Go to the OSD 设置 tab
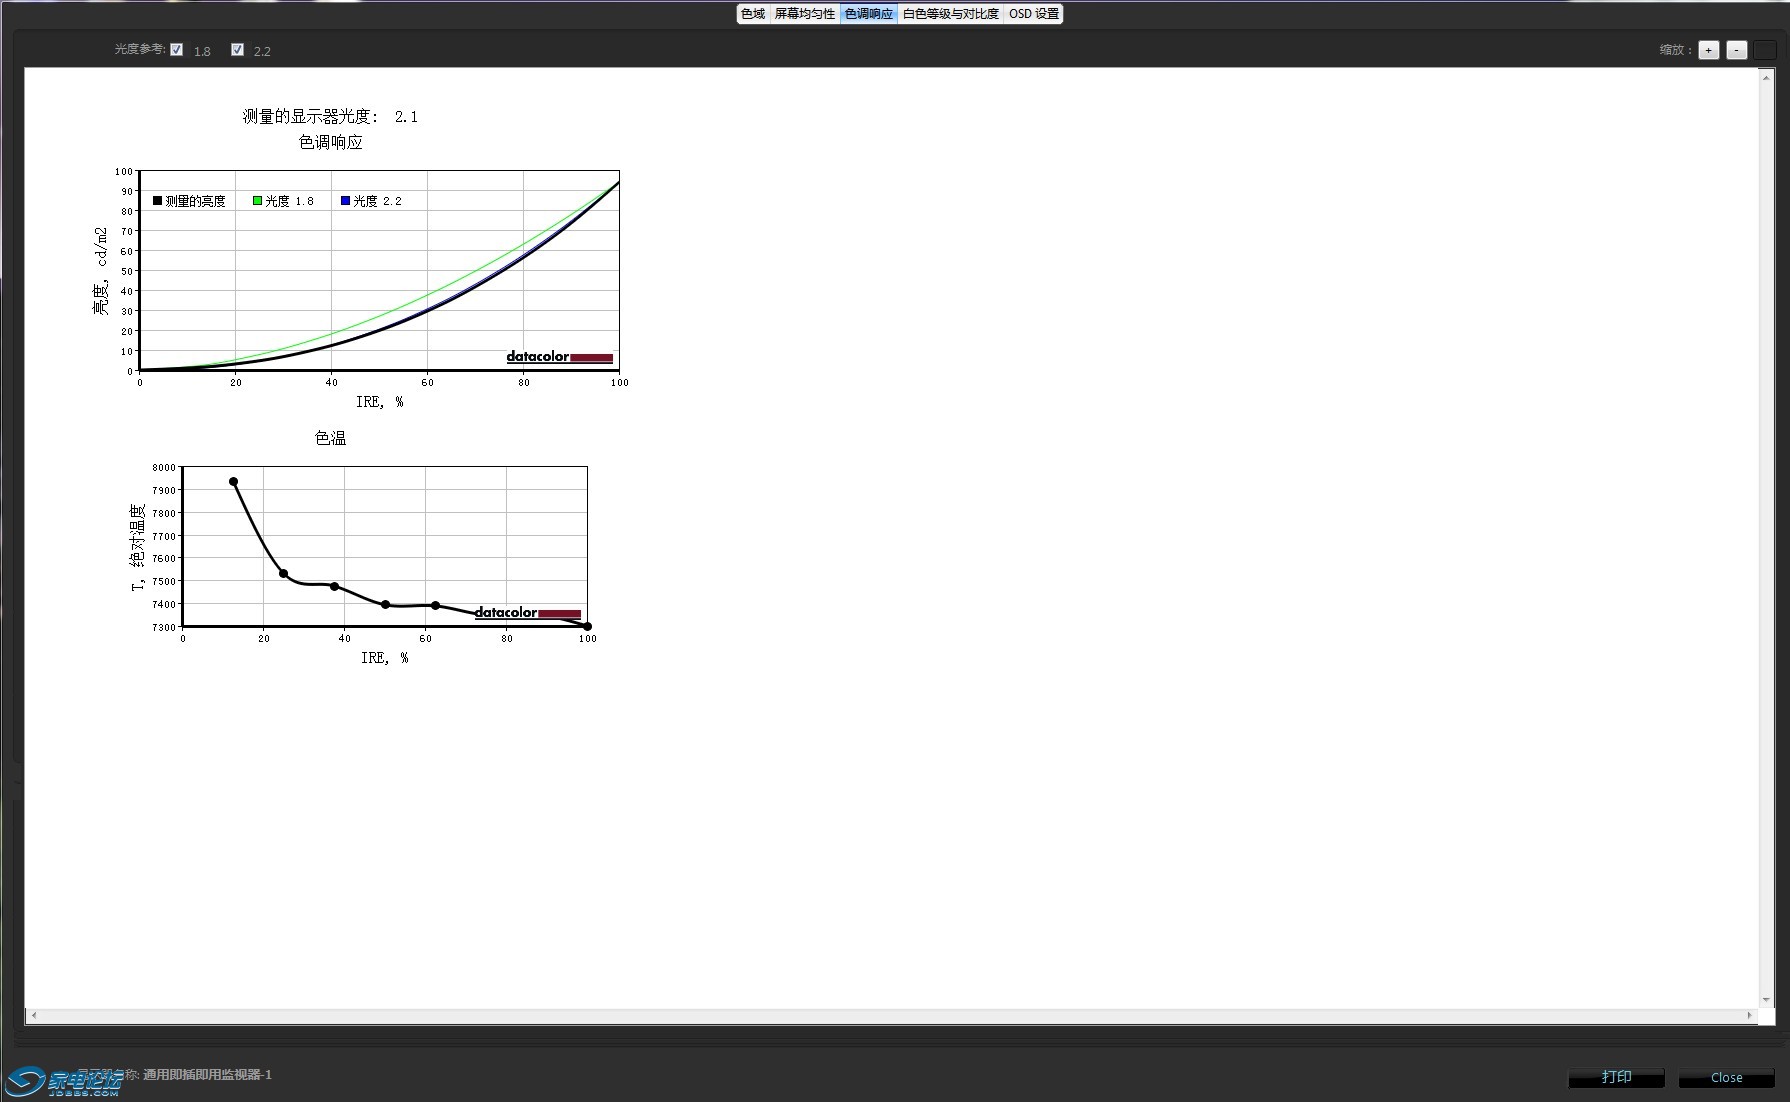This screenshot has height=1102, width=1790. [1033, 14]
